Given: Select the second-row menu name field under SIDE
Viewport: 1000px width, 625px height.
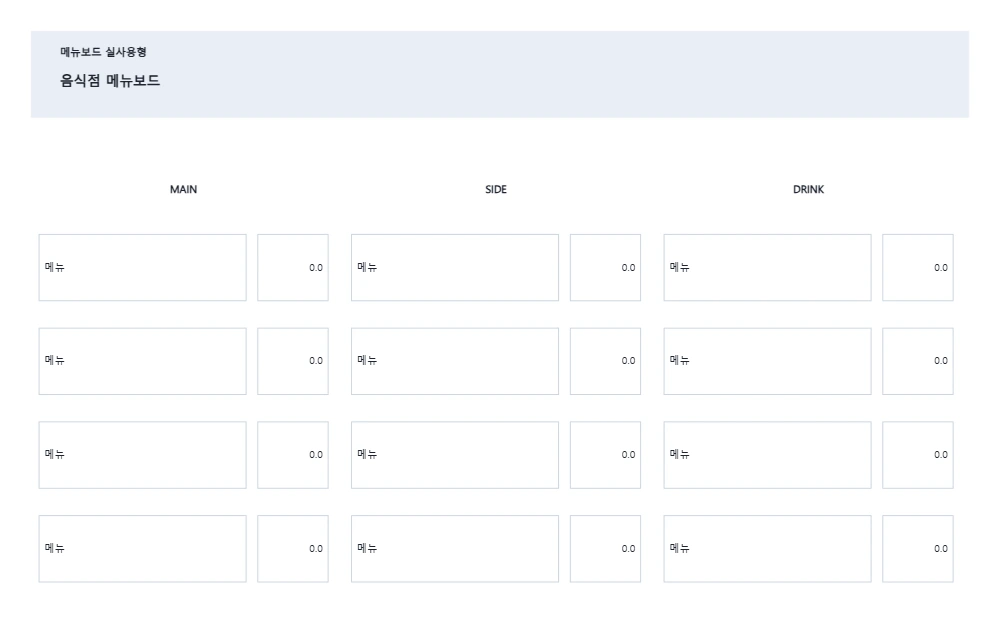Looking at the screenshot, I should pos(455,361).
